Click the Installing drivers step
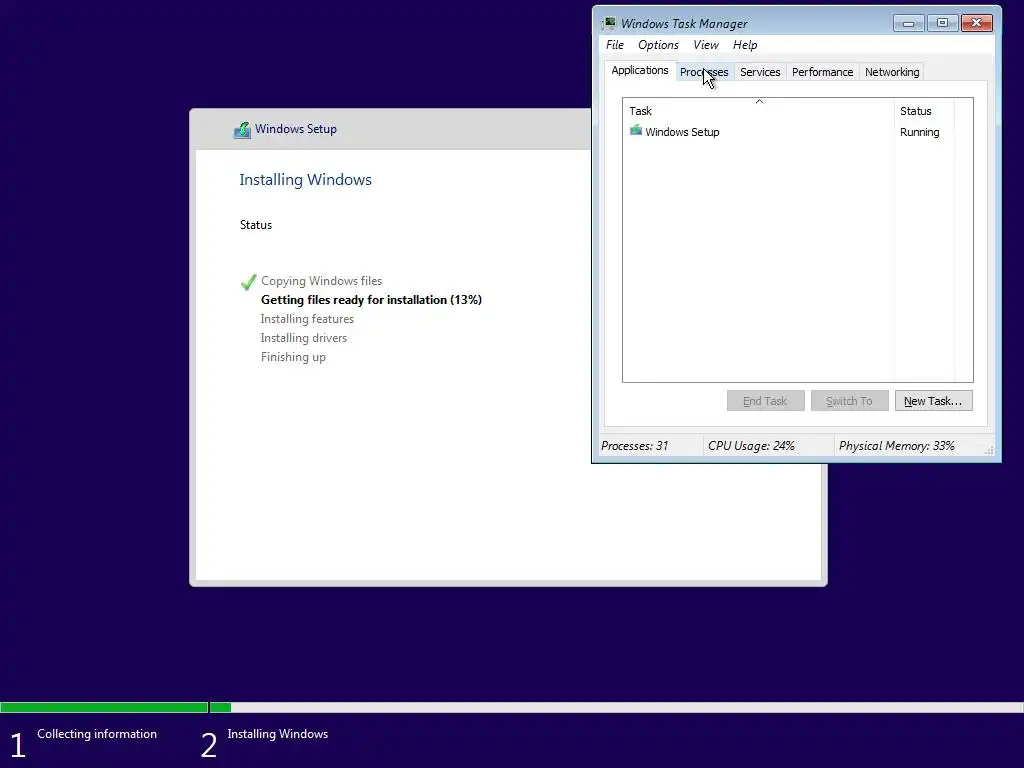This screenshot has height=768, width=1024. point(304,338)
